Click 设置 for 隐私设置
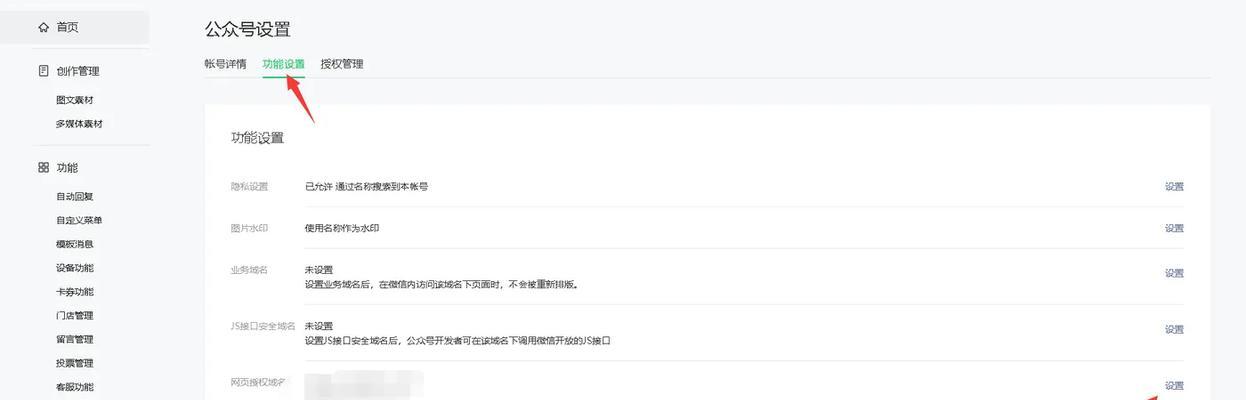Screen dimensions: 1246x400 point(1174,187)
